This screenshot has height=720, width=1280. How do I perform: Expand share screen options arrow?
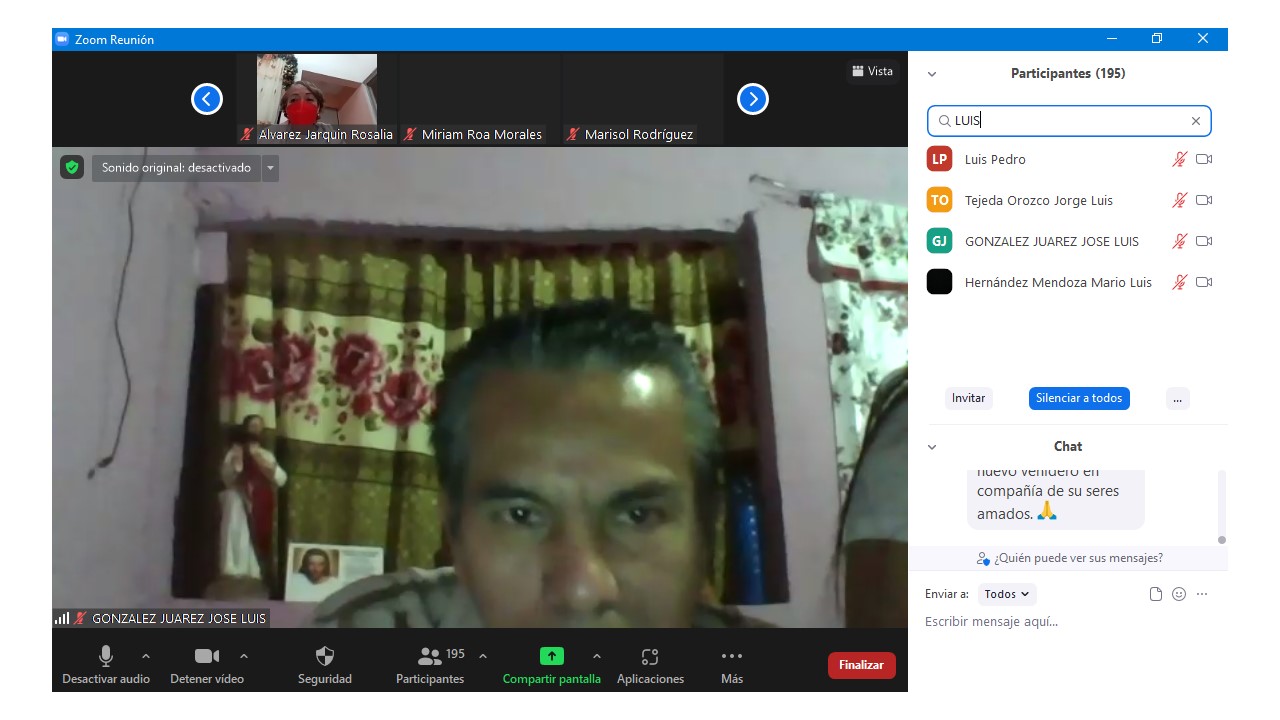point(597,656)
